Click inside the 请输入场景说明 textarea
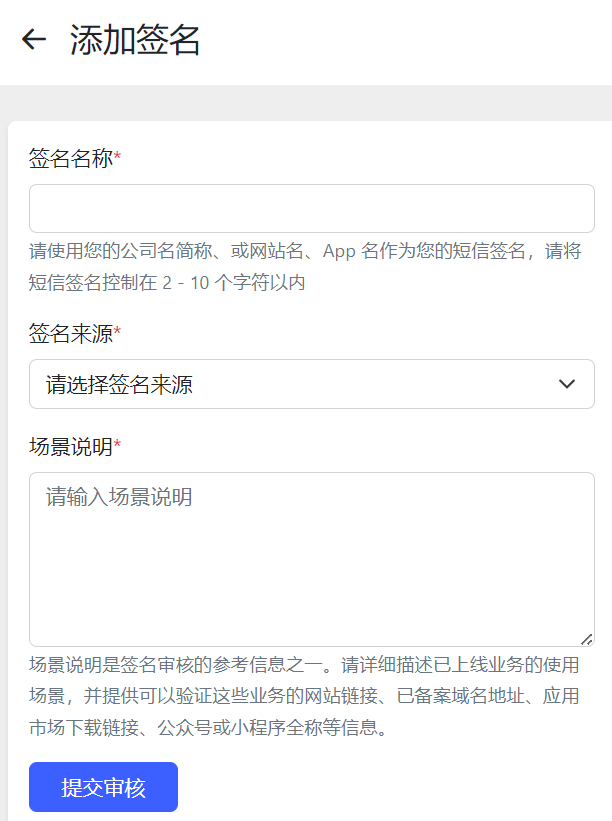 311,559
